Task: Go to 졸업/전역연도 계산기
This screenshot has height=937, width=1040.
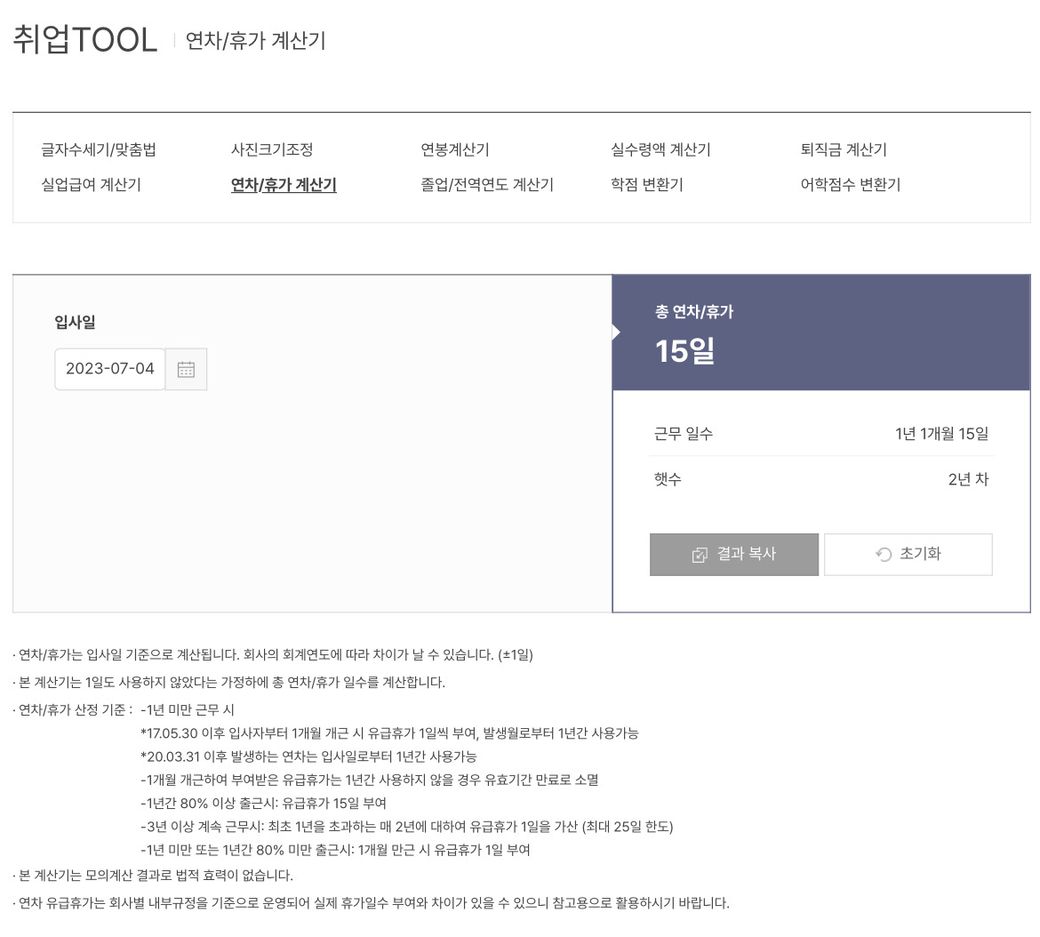Action: (487, 185)
